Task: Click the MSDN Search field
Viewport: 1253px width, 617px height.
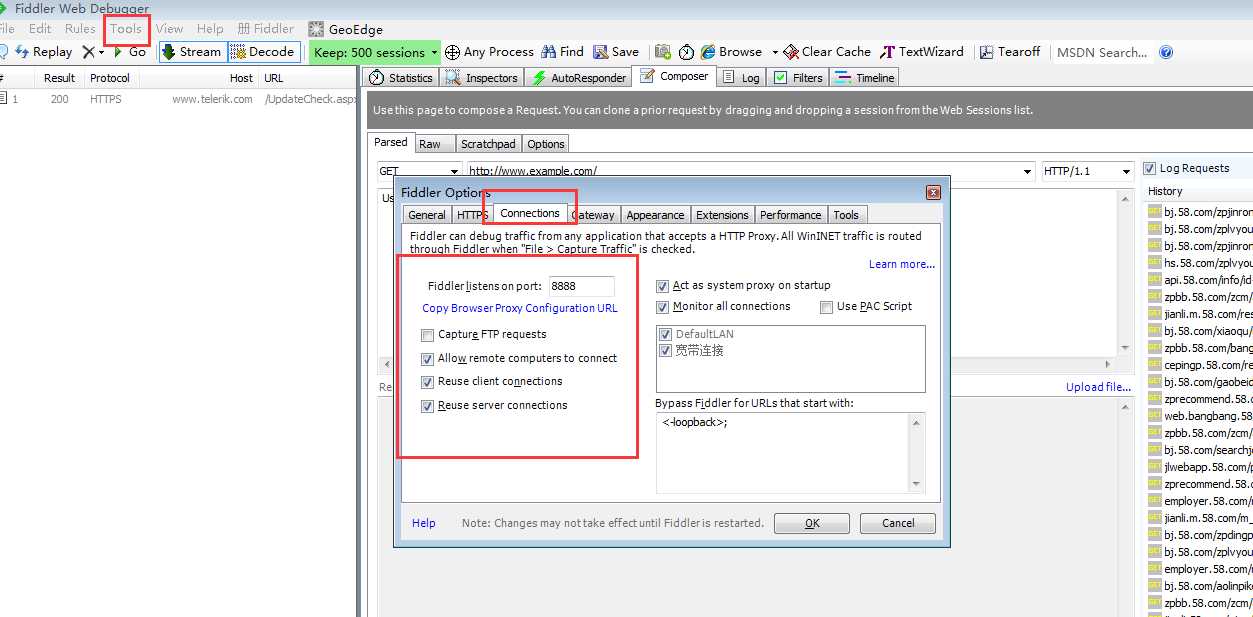Action: (1102, 52)
